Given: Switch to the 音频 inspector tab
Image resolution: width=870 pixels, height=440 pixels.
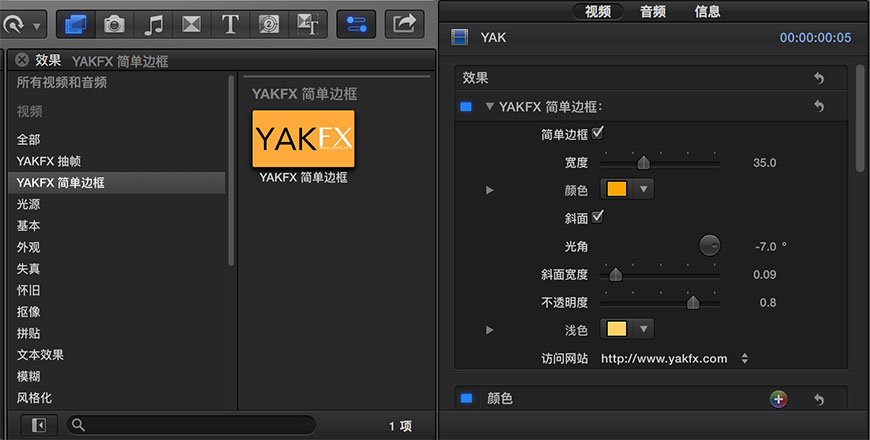Looking at the screenshot, I should [x=653, y=11].
